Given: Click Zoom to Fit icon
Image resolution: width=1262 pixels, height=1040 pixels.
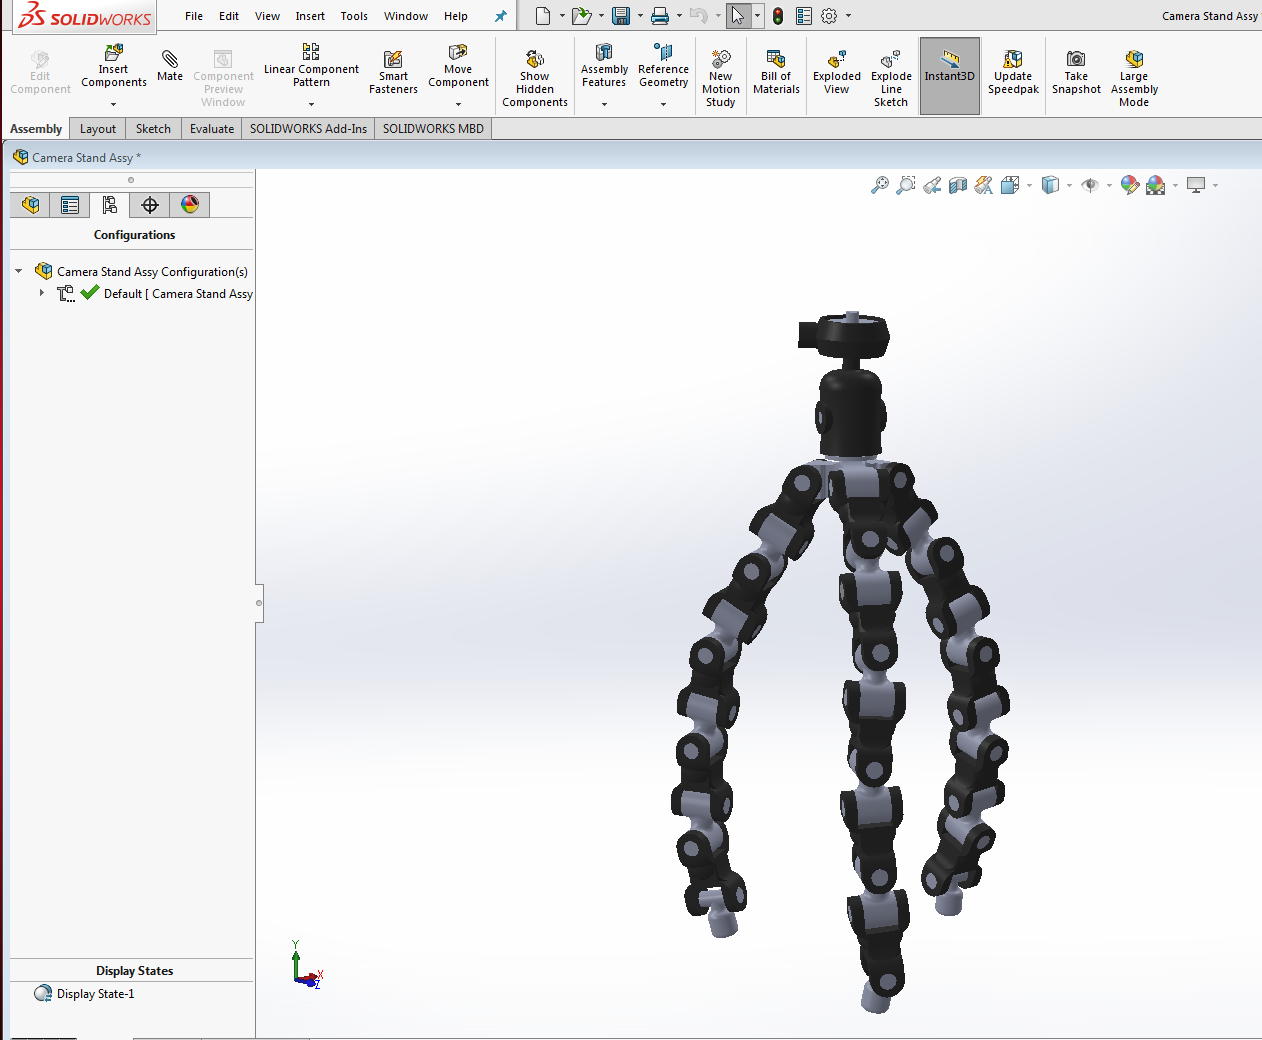Looking at the screenshot, I should 880,185.
